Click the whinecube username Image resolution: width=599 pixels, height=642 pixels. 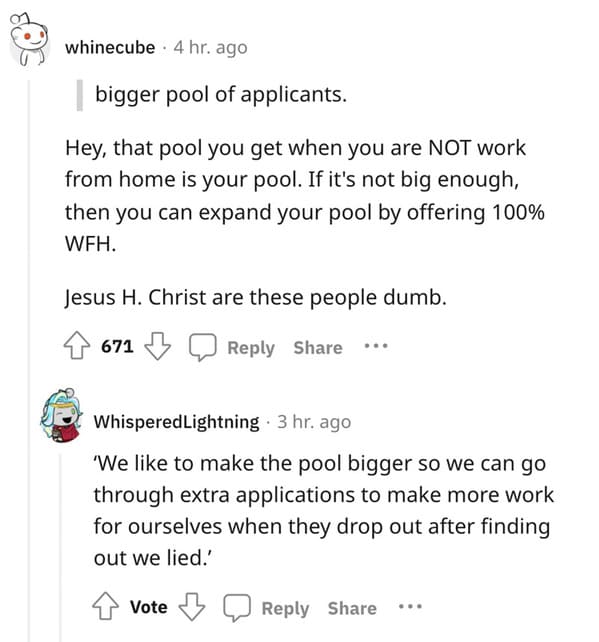point(110,47)
